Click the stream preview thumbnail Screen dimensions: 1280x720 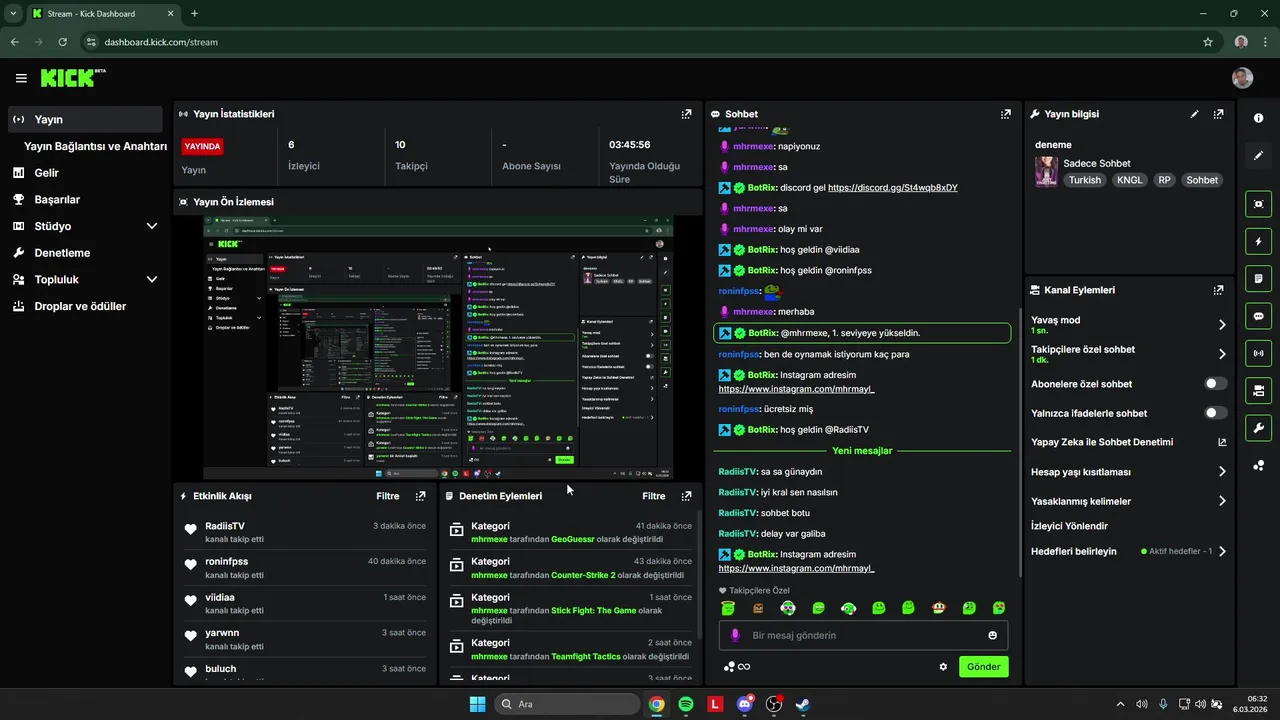pos(438,348)
